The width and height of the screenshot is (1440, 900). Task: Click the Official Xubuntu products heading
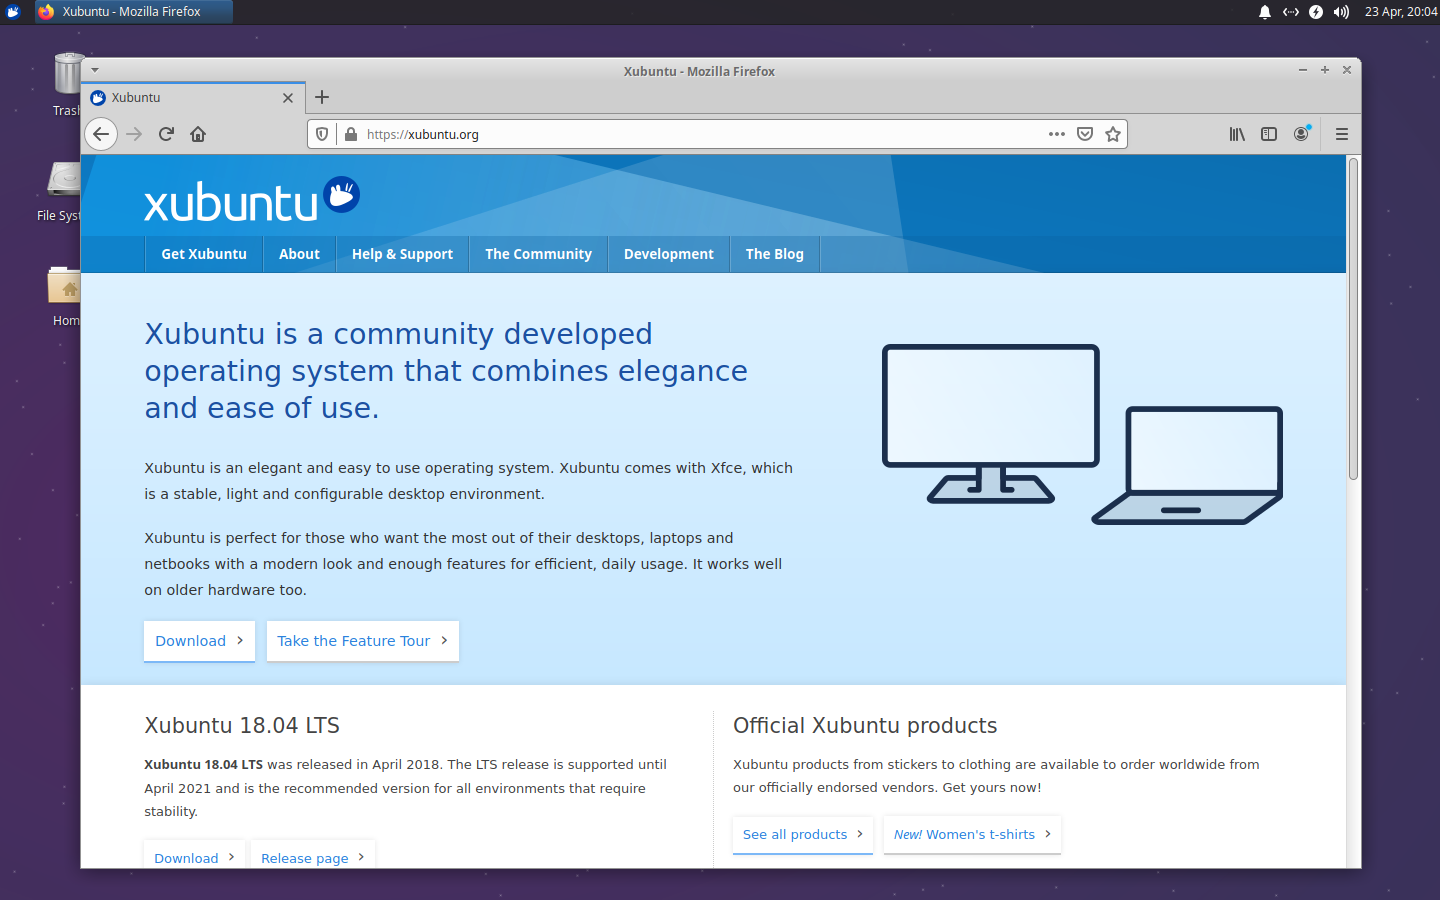(865, 726)
